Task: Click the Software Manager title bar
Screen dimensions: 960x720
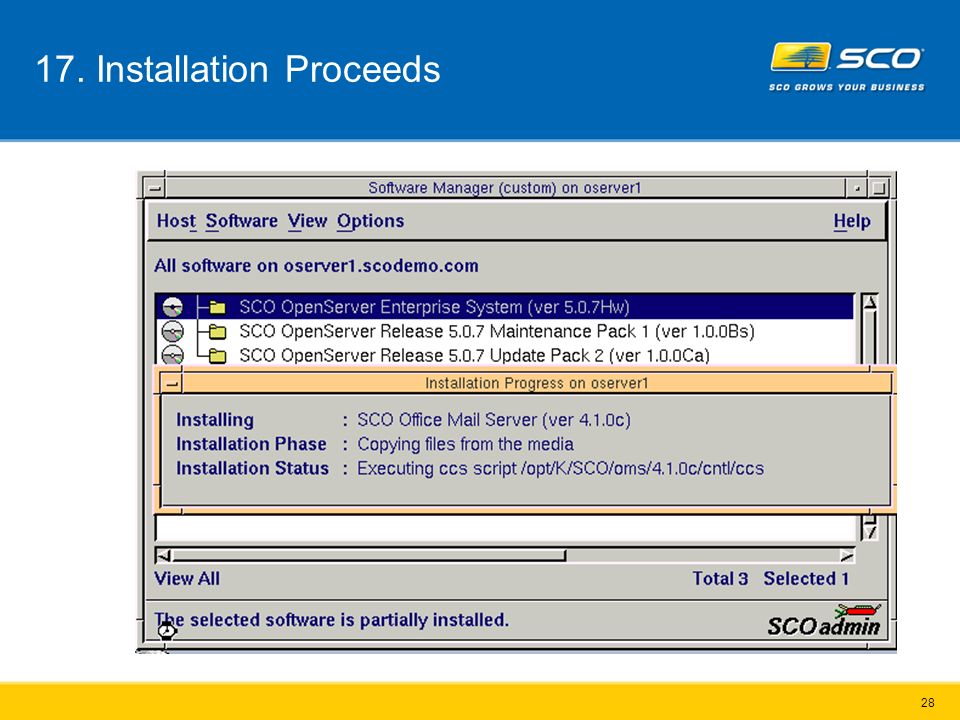Action: (x=505, y=188)
